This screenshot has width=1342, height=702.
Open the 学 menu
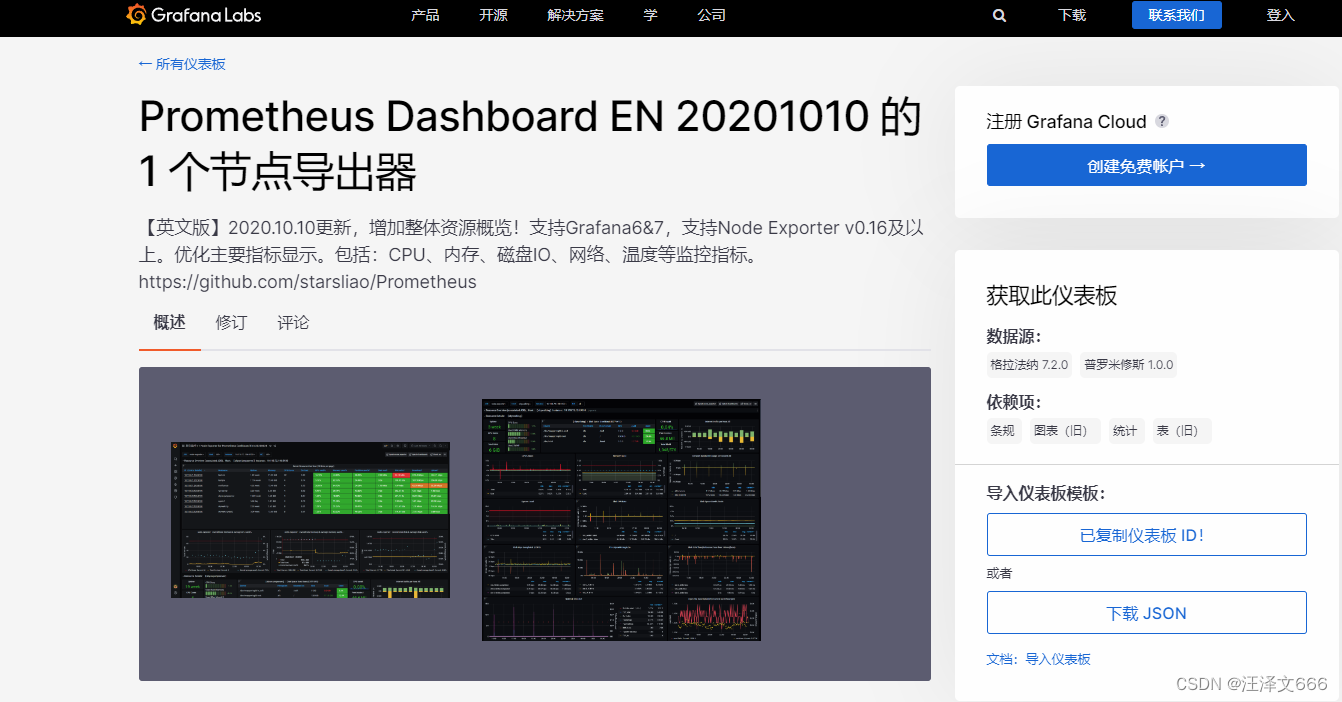tap(650, 15)
